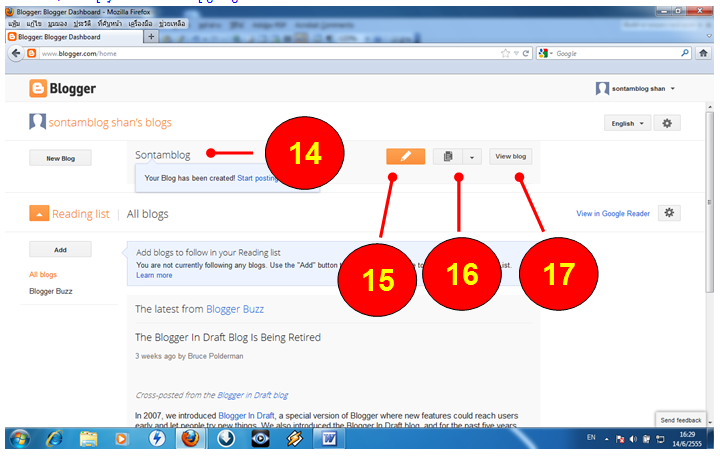Click the EN language indicator in tray
This screenshot has height=456, width=720.
[x=591, y=438]
